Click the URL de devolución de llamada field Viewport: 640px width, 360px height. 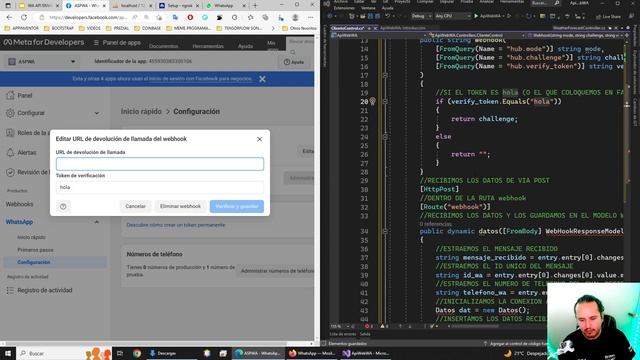[160, 164]
